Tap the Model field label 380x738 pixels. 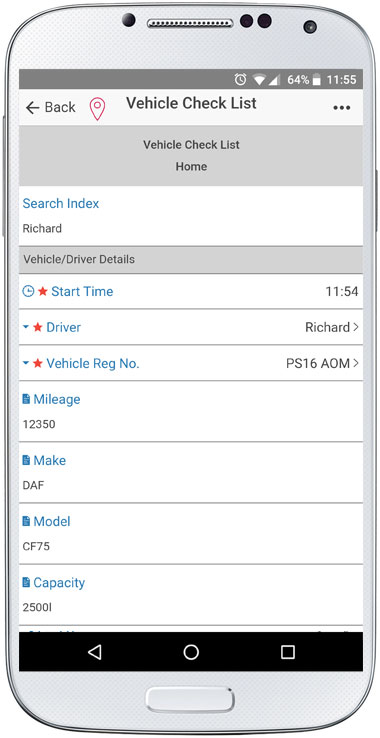[x=52, y=521]
